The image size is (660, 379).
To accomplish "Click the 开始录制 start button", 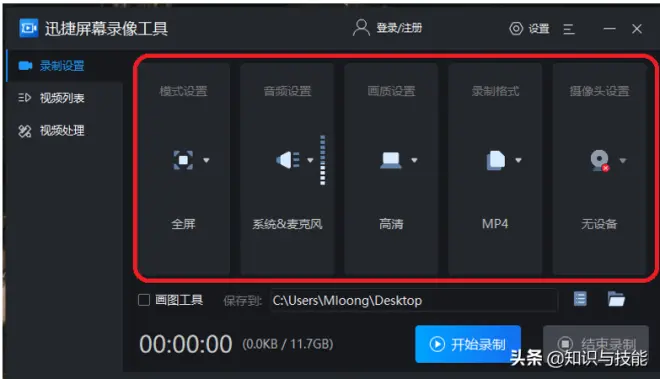I will [468, 344].
